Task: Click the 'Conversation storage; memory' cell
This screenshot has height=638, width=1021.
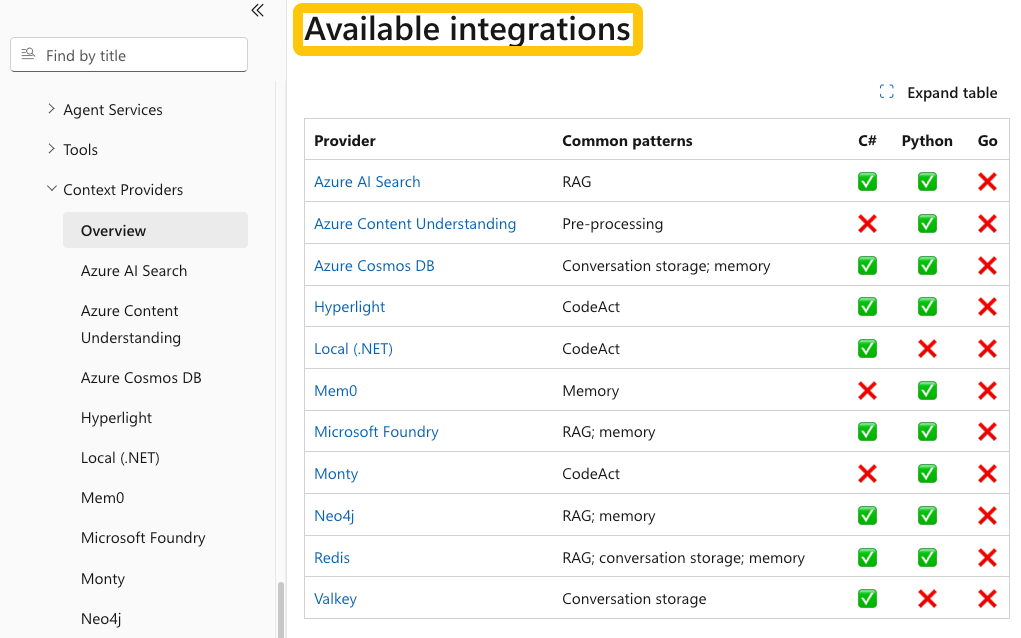Action: (x=665, y=266)
